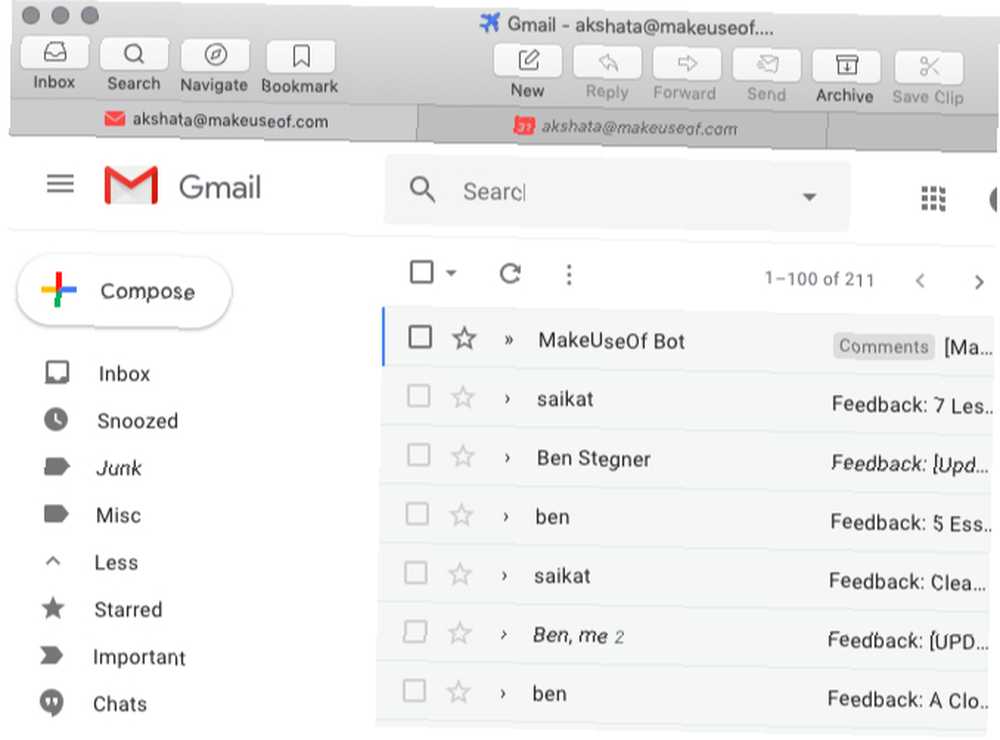The image size is (1000, 740).
Task: Select the 'Feedback: A Clo..' email checkbox
Action: click(x=415, y=690)
